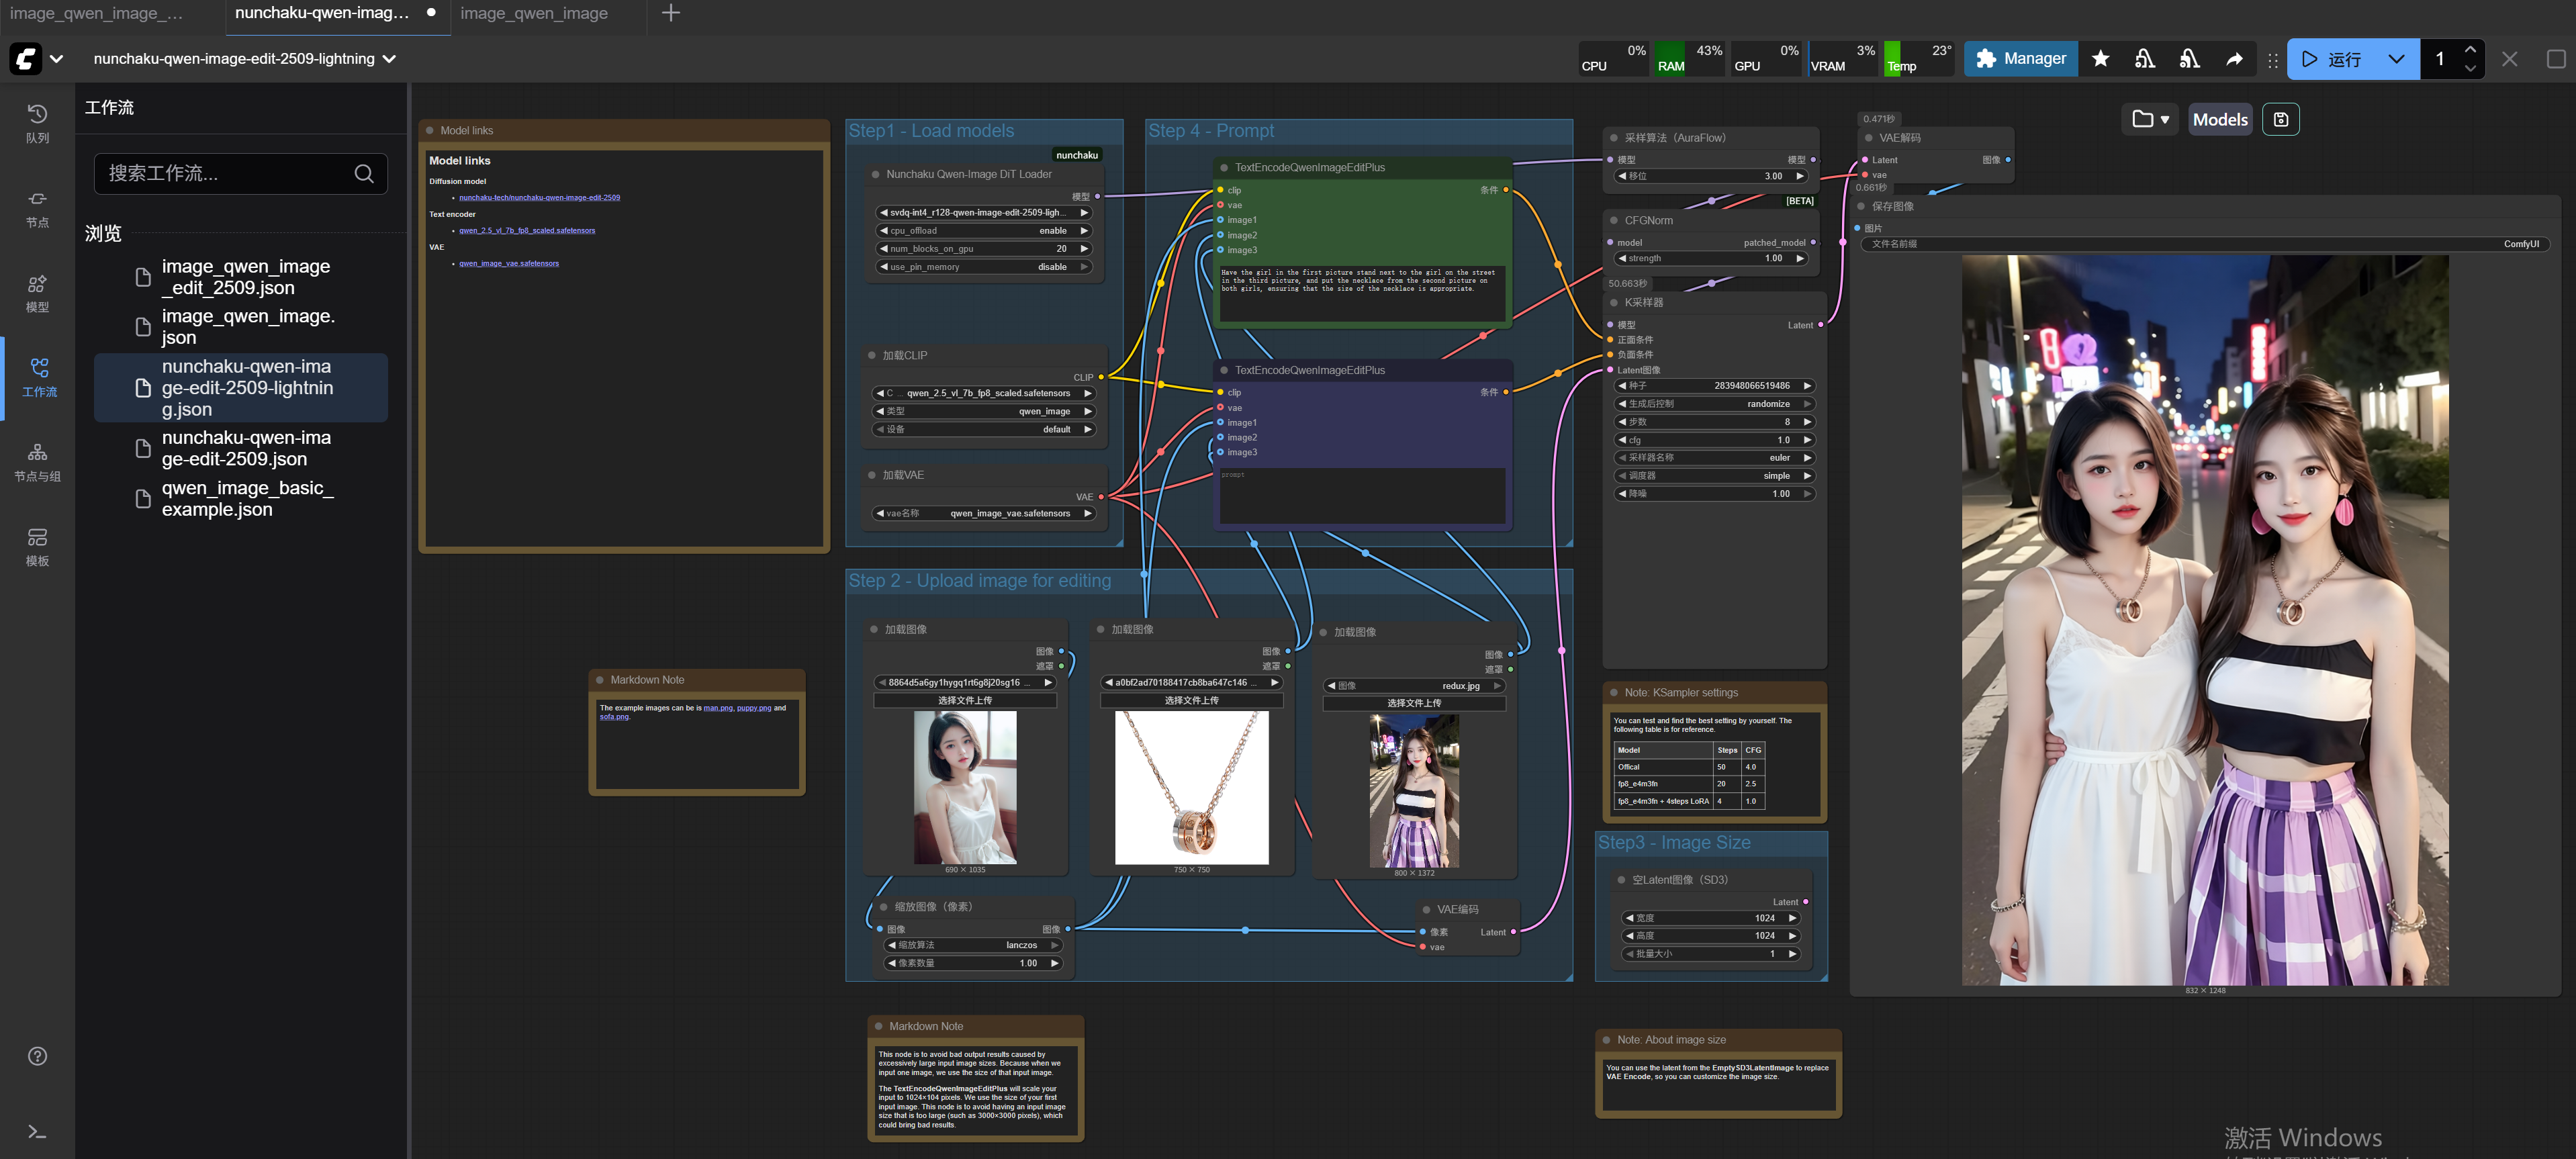This screenshot has width=2576, height=1159.
Task: Click the qwen_image_vae.safetensors link
Action: click(x=509, y=264)
